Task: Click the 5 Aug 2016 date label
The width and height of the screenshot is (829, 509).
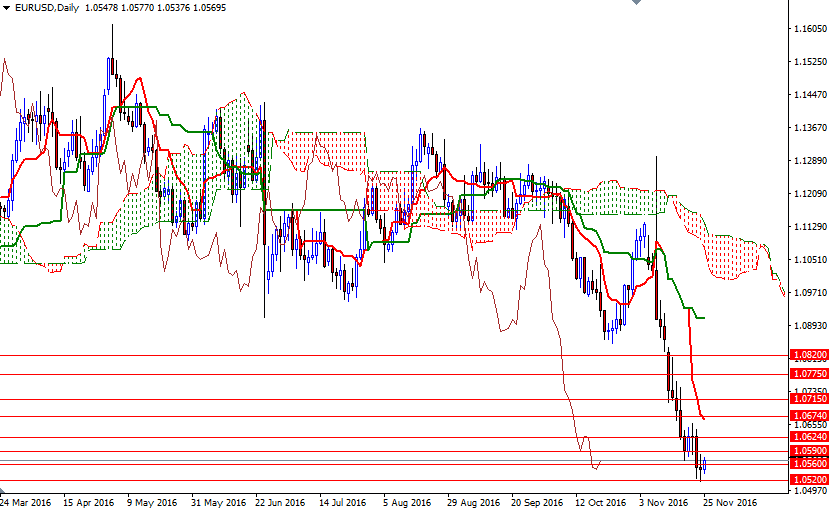Action: pyautogui.click(x=407, y=503)
